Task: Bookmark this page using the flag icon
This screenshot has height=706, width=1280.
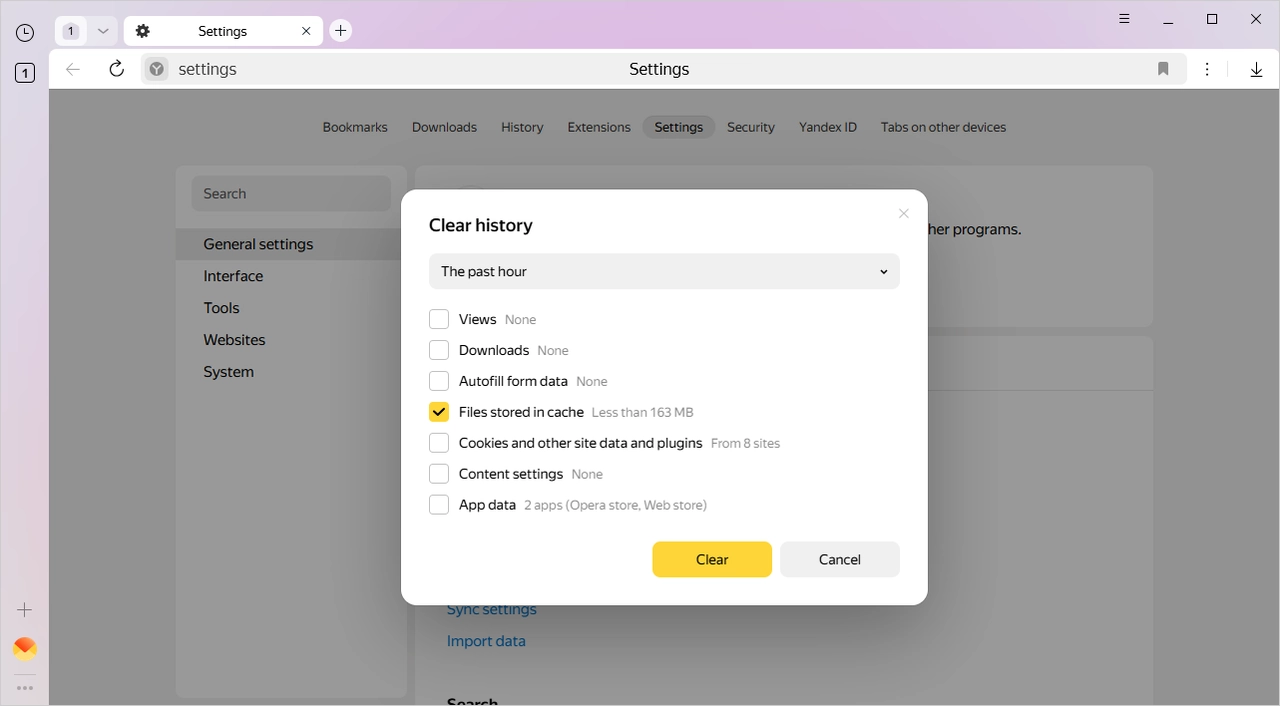Action: [x=1162, y=69]
